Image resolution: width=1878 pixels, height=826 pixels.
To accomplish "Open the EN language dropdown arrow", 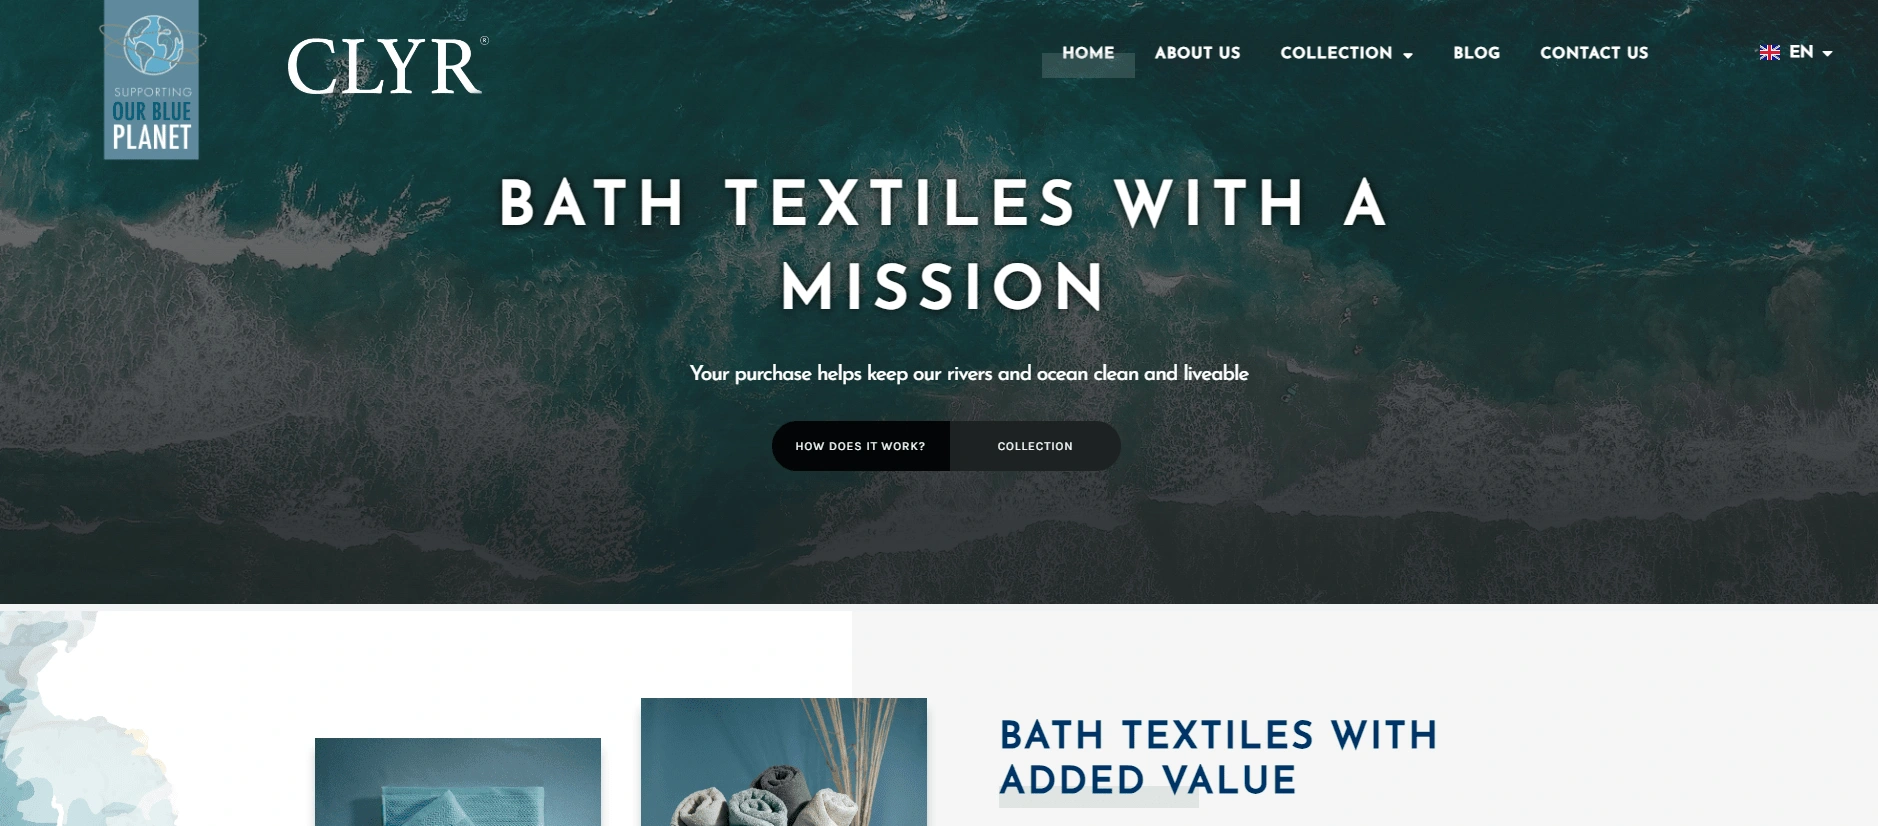I will pyautogui.click(x=1827, y=54).
